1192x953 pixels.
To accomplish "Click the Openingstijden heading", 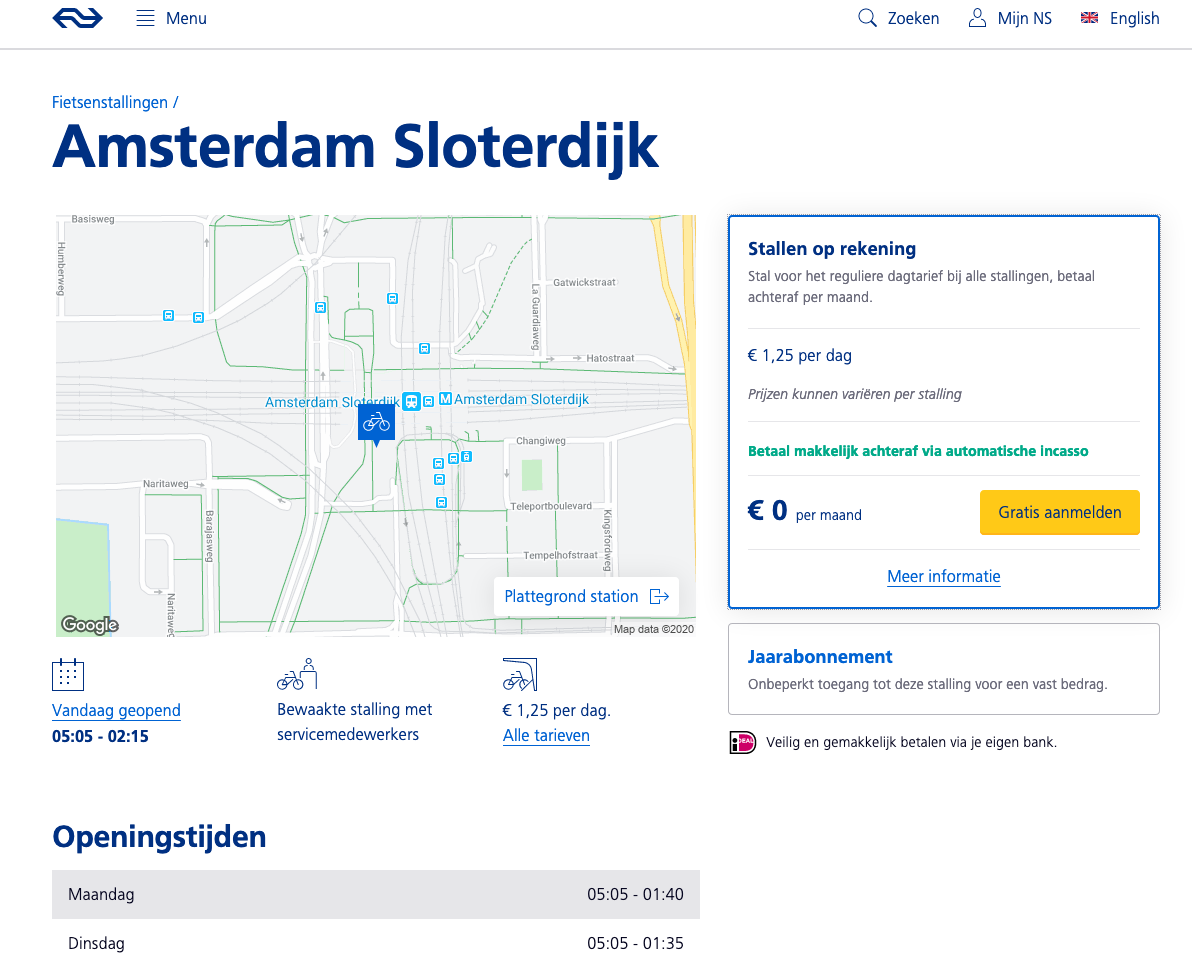I will (159, 837).
